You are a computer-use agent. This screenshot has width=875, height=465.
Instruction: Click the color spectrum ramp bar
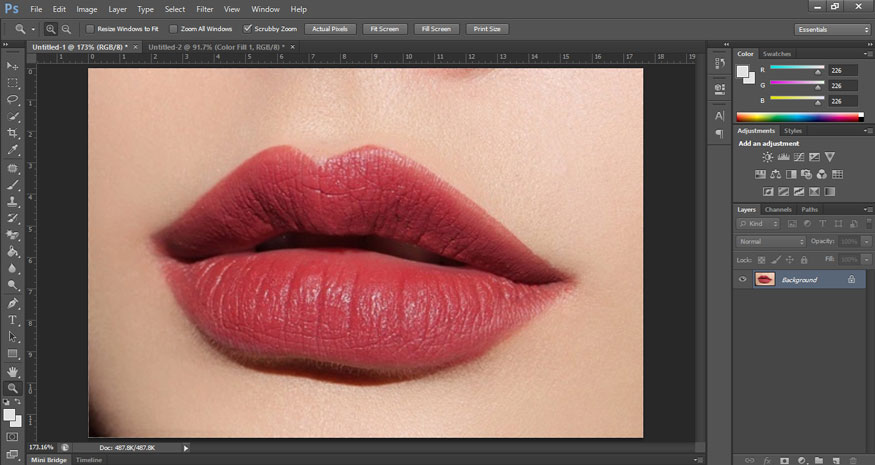pyautogui.click(x=796, y=117)
